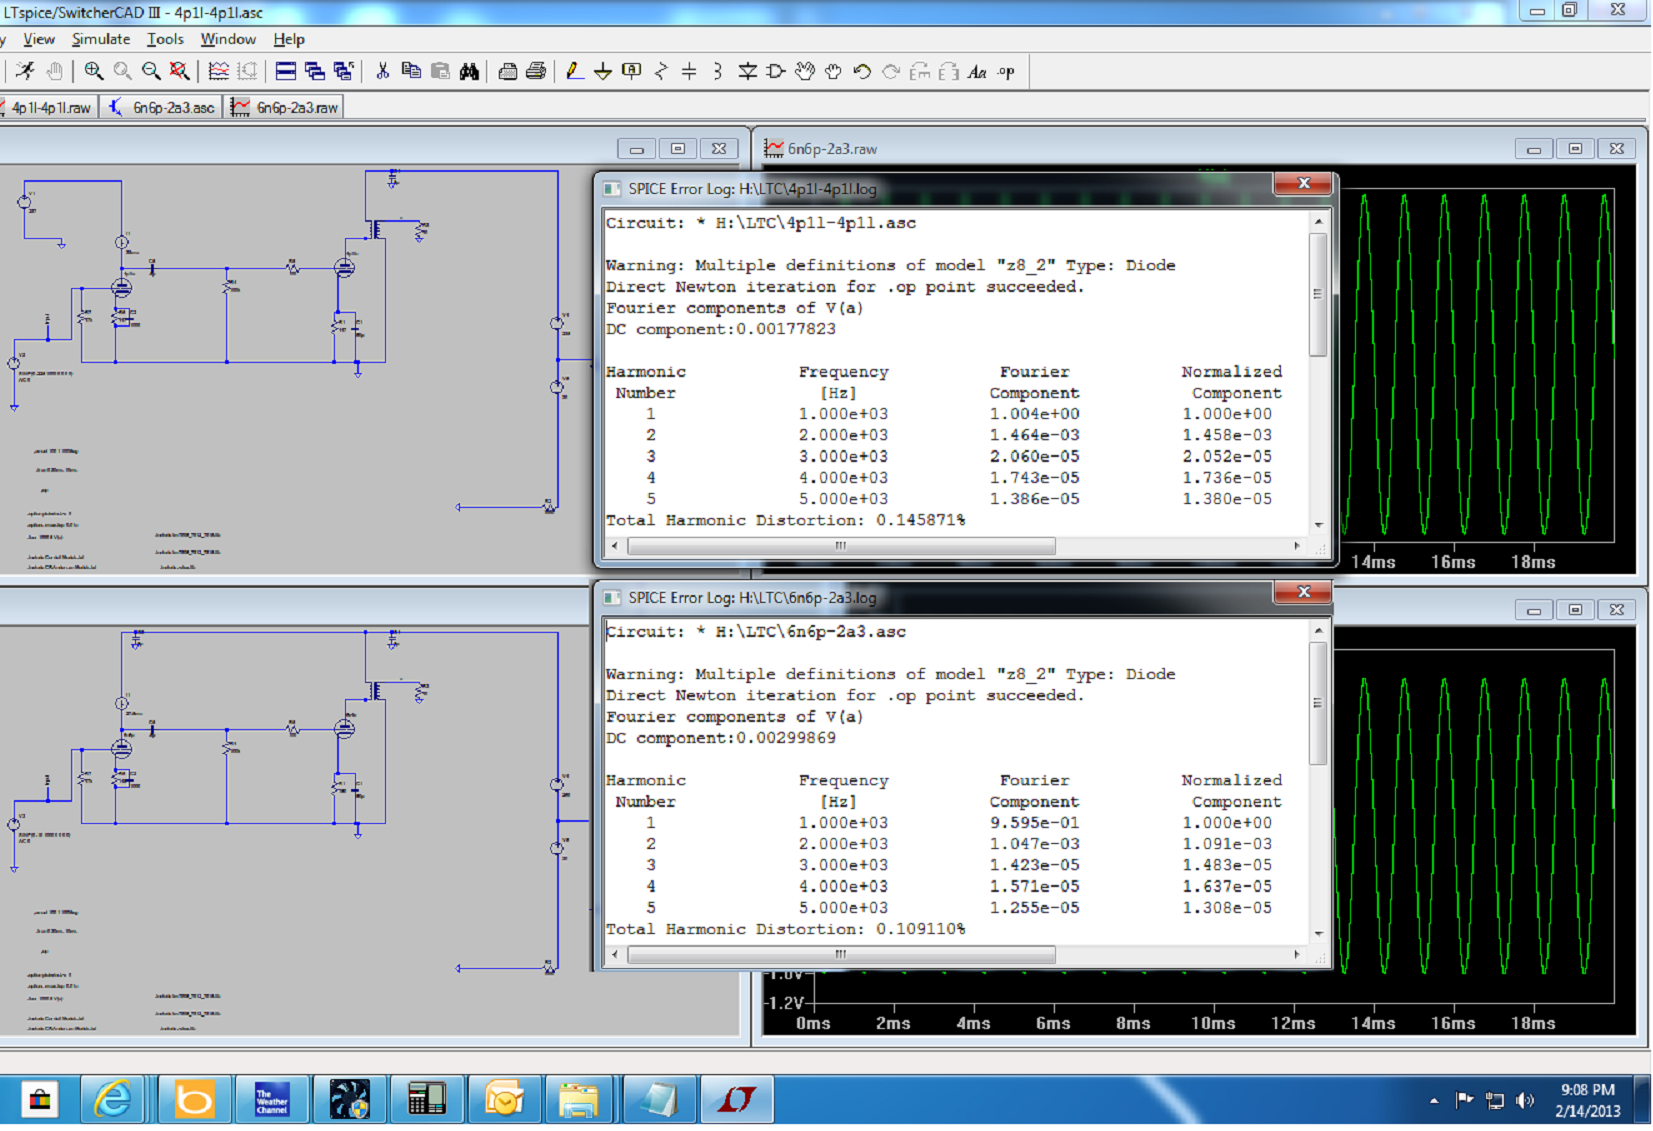Close the 6n6p-2a3.log error log window
The image size is (1653, 1131).
coord(1303,592)
